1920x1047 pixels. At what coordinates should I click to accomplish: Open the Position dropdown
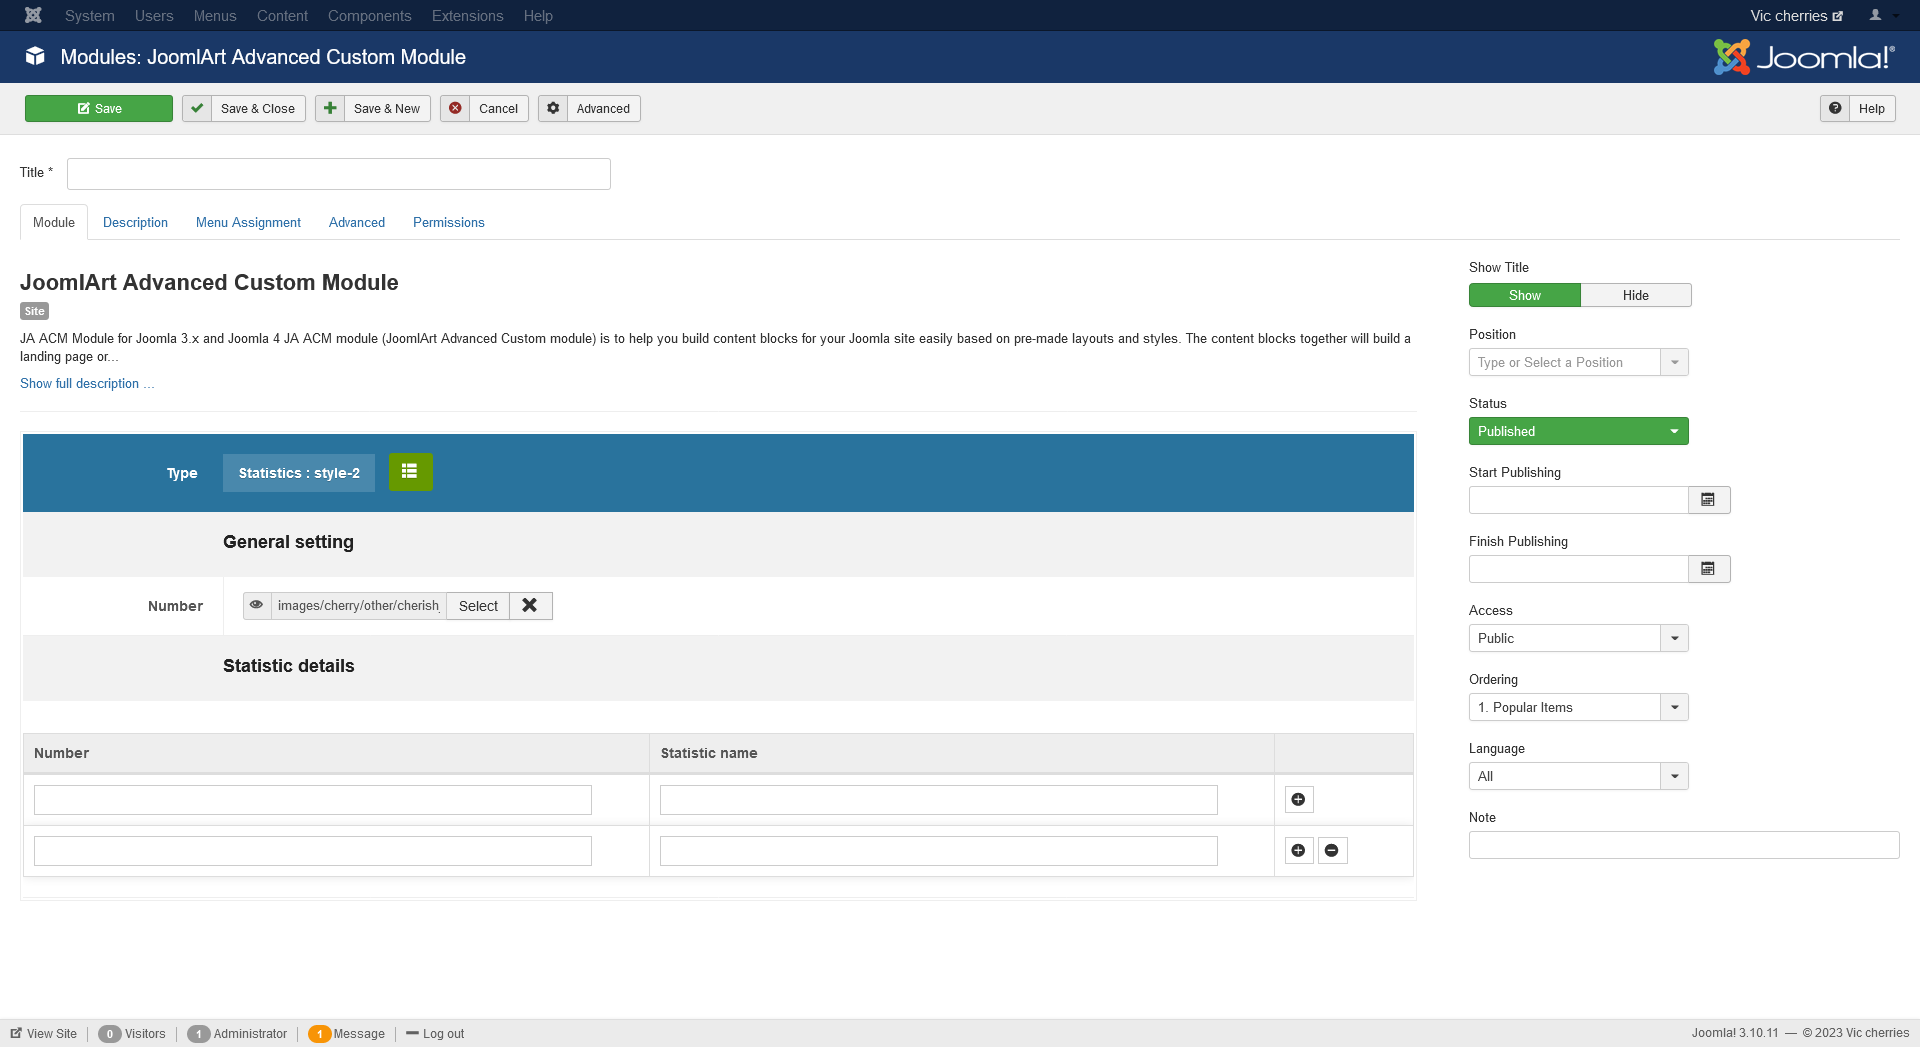(x=1578, y=362)
